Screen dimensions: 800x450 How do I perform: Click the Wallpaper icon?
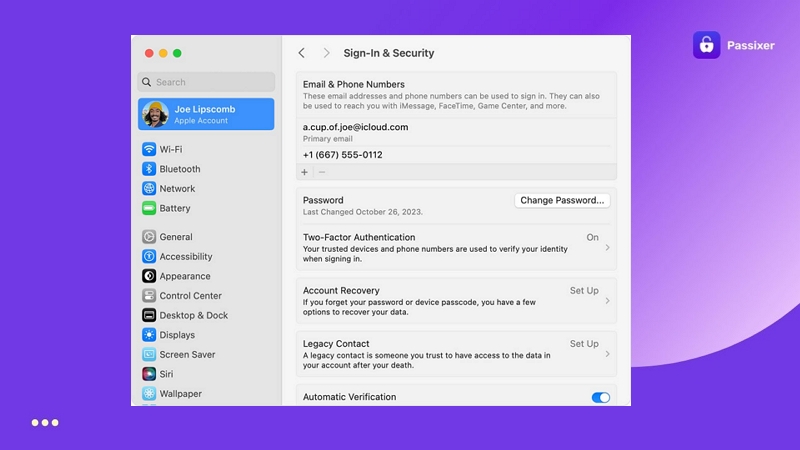click(x=149, y=393)
